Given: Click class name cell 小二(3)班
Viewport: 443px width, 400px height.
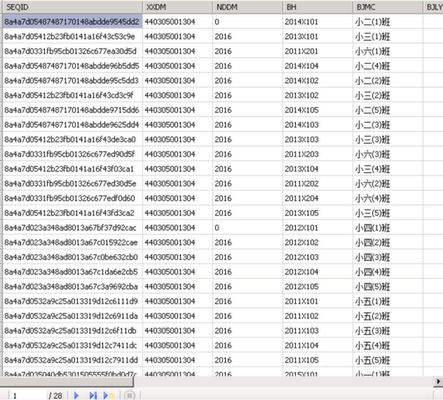Looking at the screenshot, I should pos(388,125).
